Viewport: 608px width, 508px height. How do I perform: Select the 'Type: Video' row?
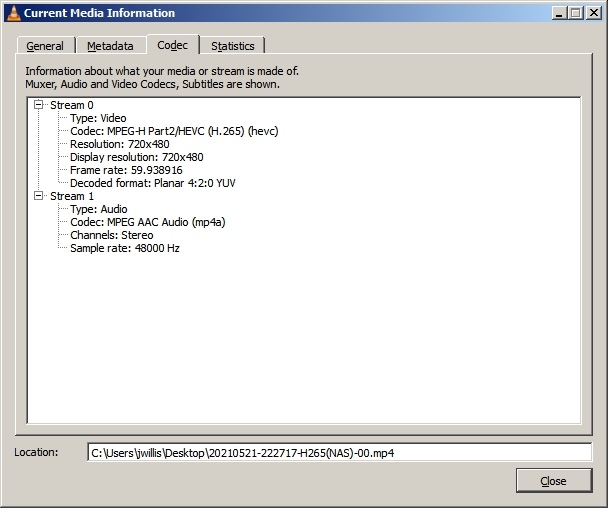coord(98,118)
